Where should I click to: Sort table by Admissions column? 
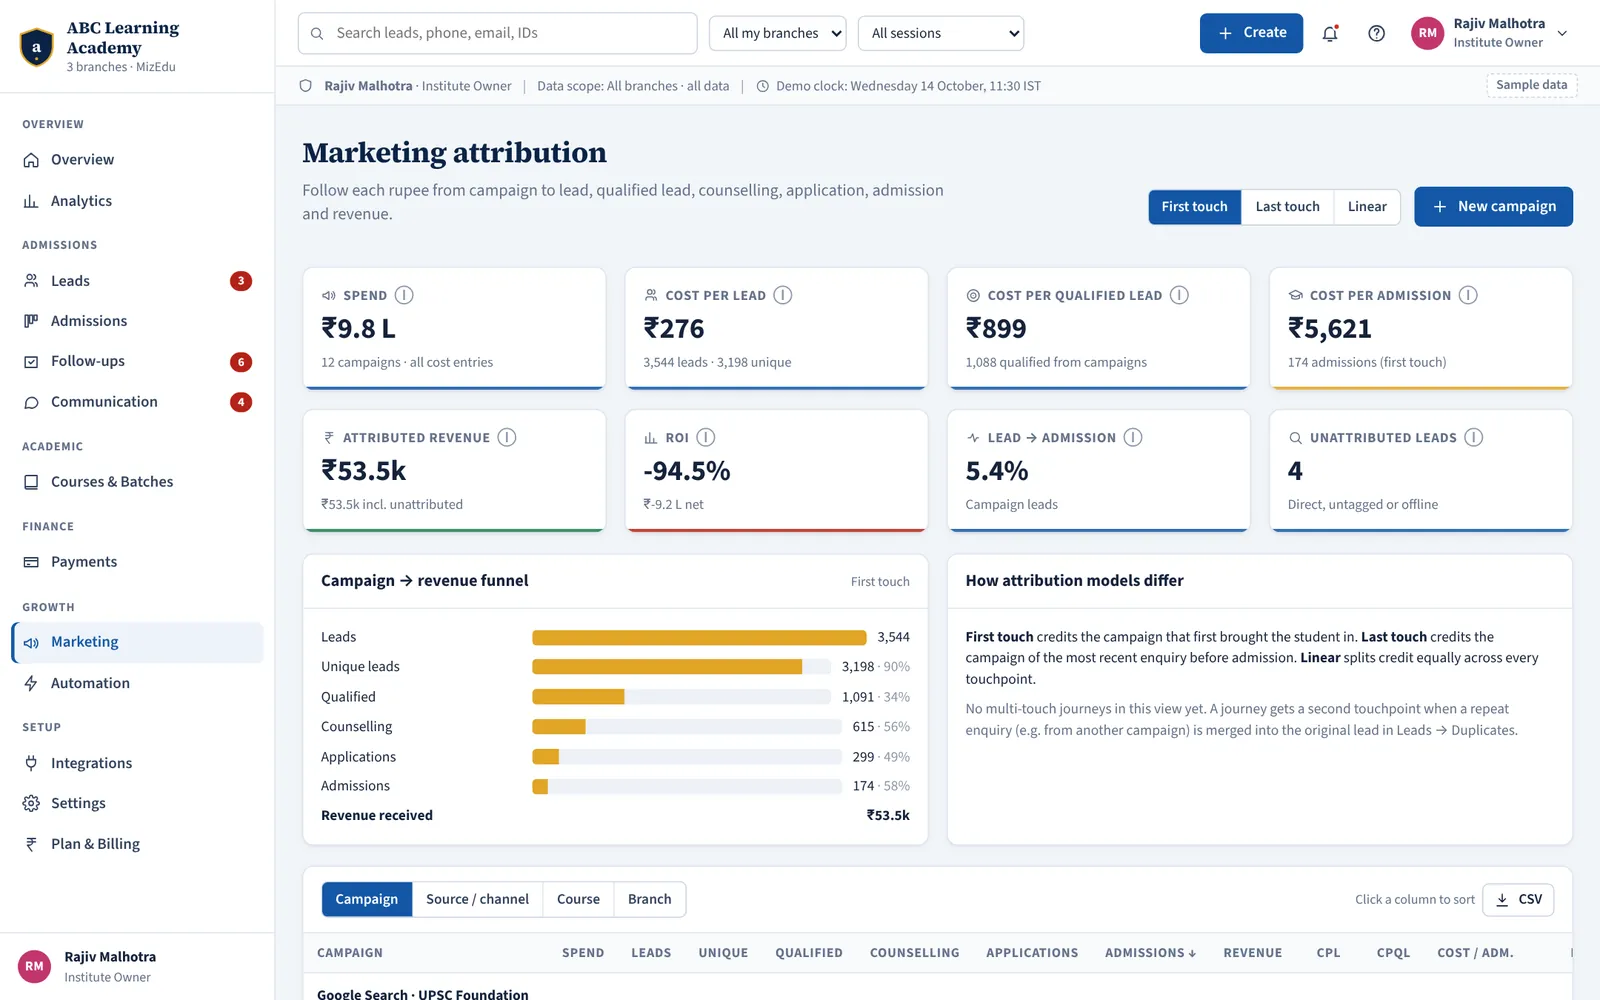(1150, 953)
